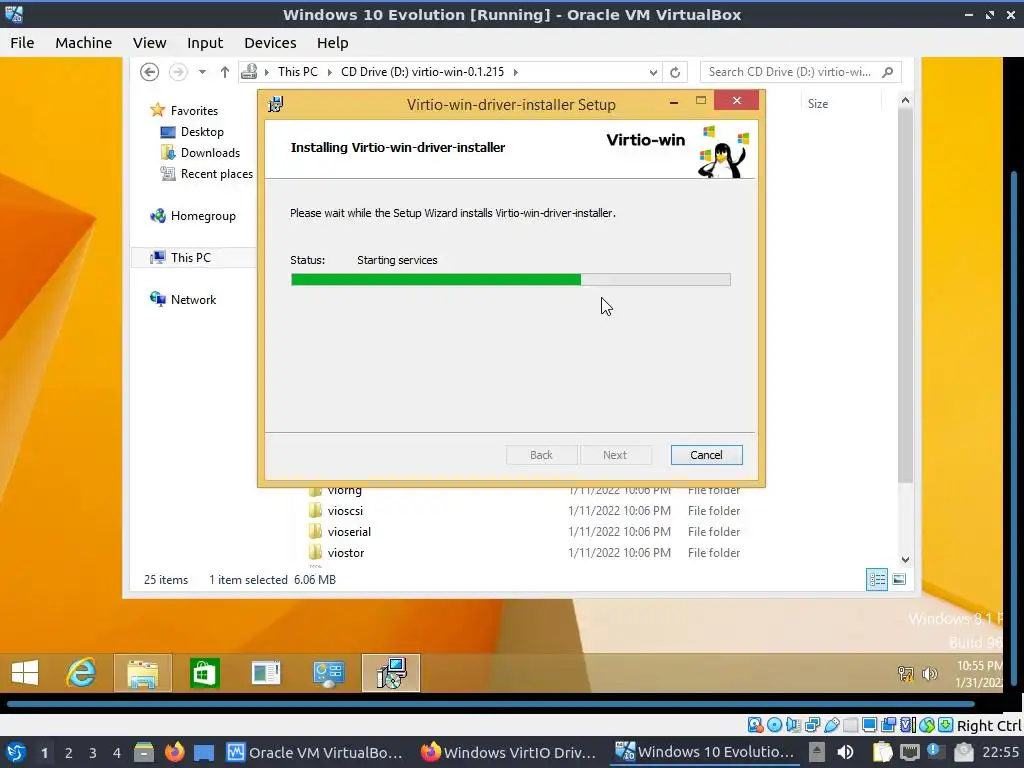
Task: Click VirtualBox hard disk activity indicator
Action: coord(755,725)
